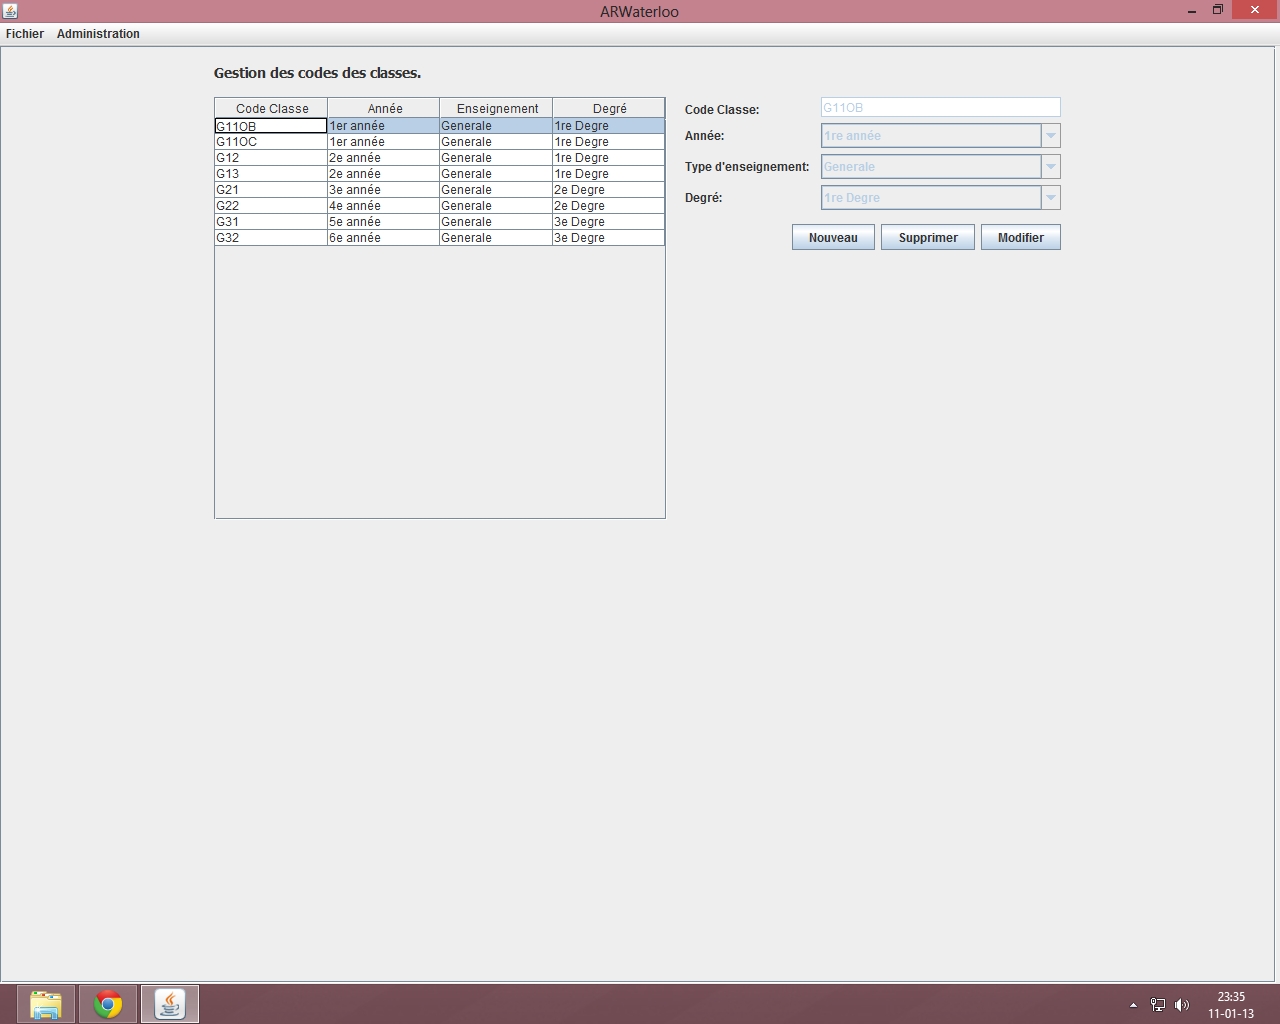
Task: Select the G11OC row in the table
Action: 270,142
